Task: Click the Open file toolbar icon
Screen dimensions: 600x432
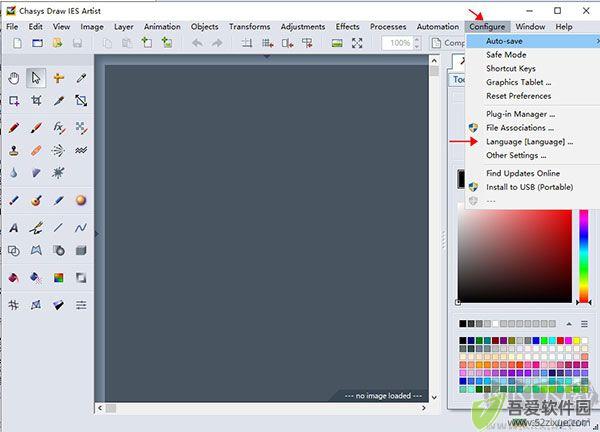Action: (57, 43)
